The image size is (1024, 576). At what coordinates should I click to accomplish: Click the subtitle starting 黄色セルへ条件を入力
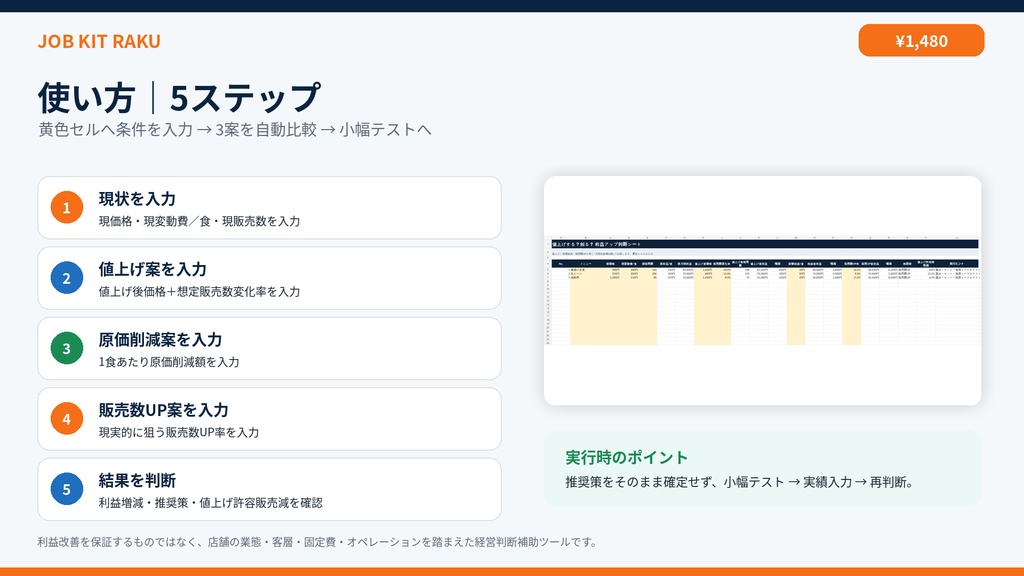tap(235, 129)
